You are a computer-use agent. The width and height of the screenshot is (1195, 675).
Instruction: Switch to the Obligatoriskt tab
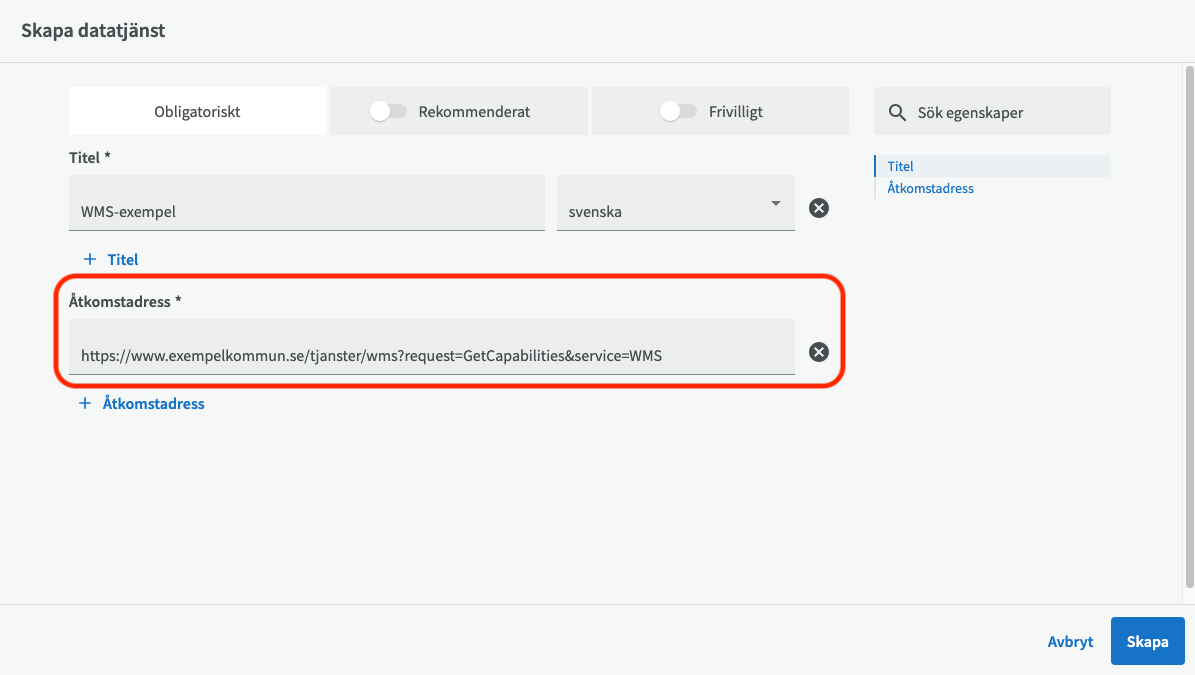click(197, 112)
